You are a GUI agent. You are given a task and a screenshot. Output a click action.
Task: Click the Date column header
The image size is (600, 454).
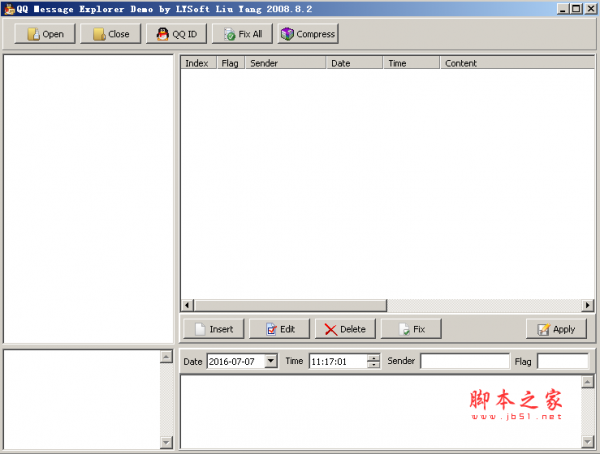[354, 63]
